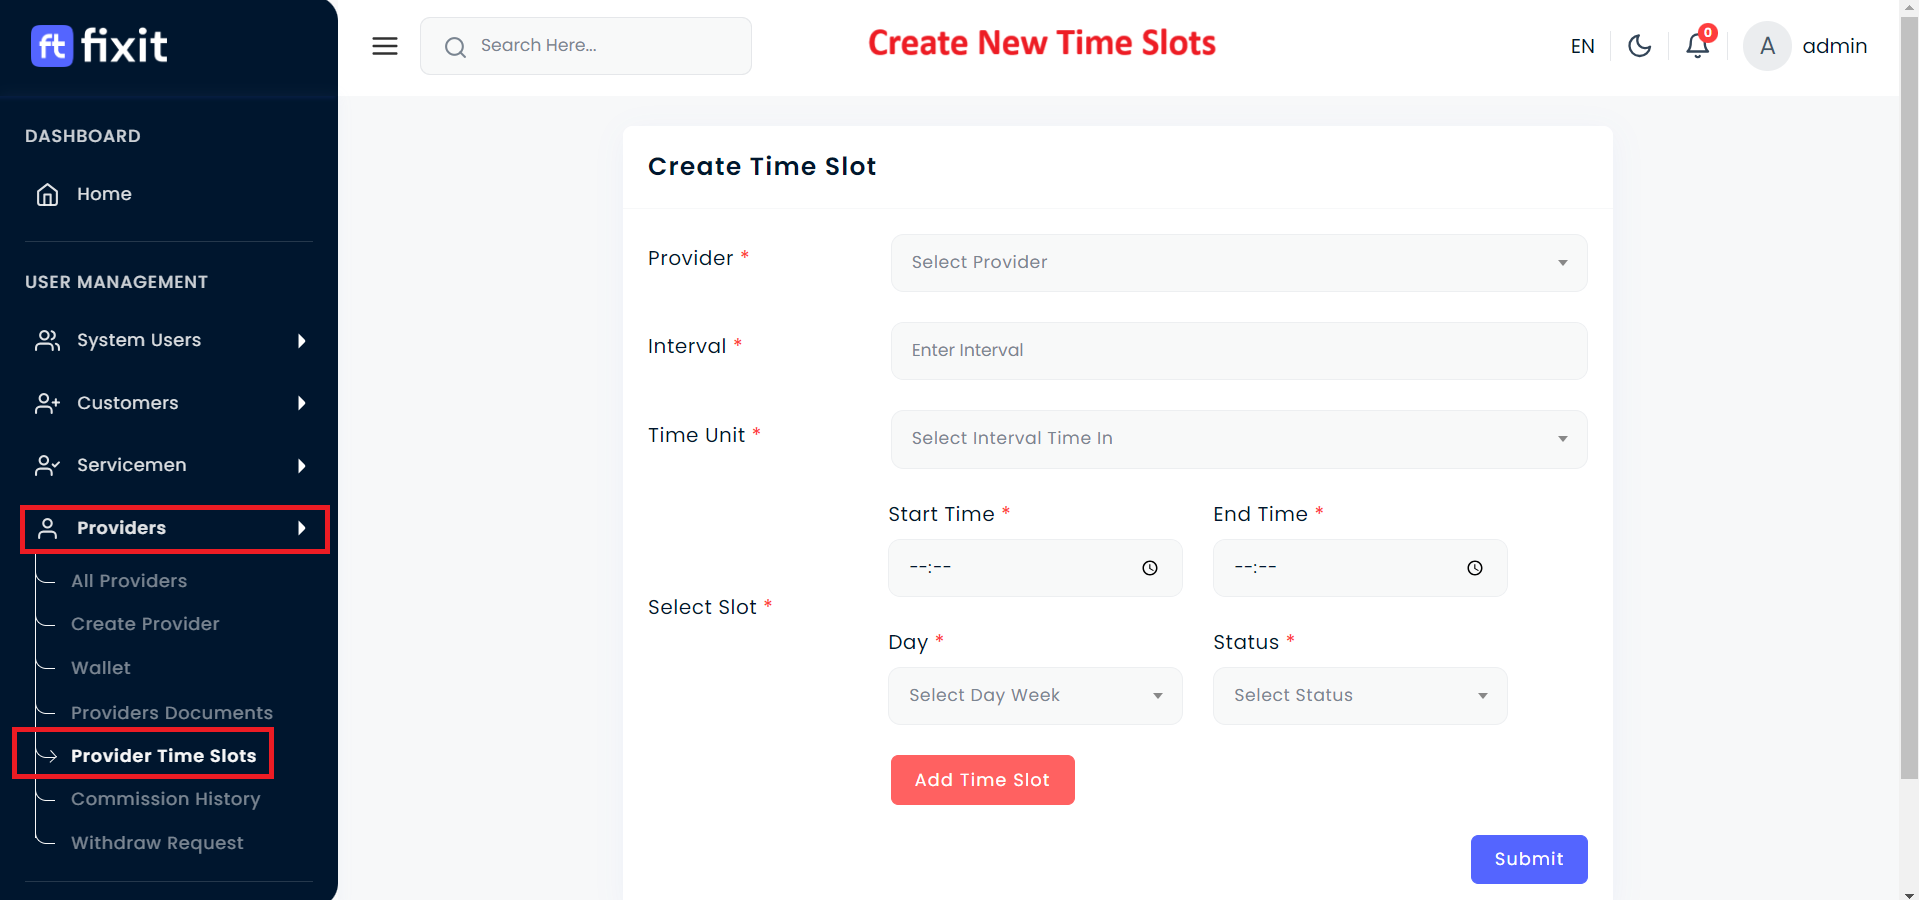Go to Withdraw Request menu item
Image resolution: width=1919 pixels, height=900 pixels.
(157, 843)
